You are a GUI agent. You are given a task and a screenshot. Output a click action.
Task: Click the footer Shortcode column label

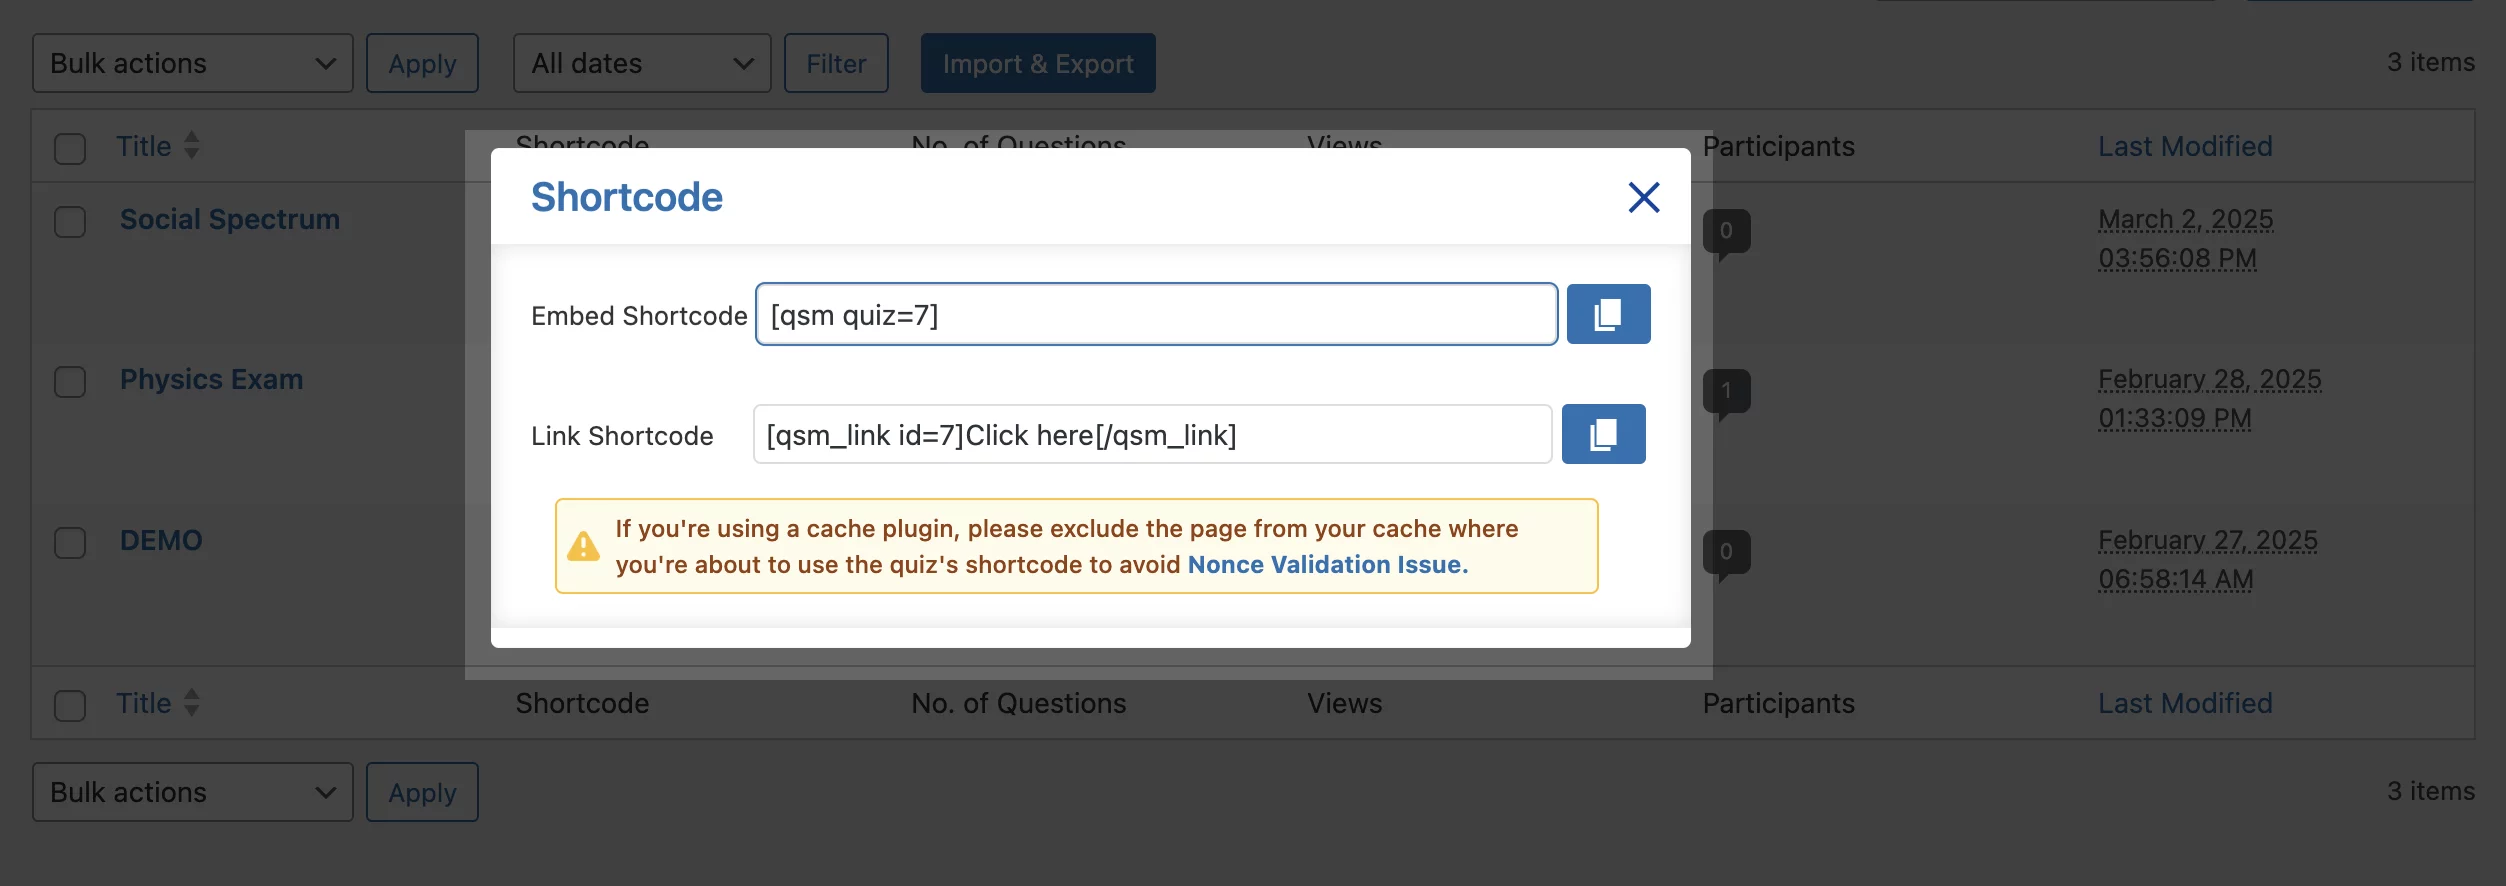[582, 703]
